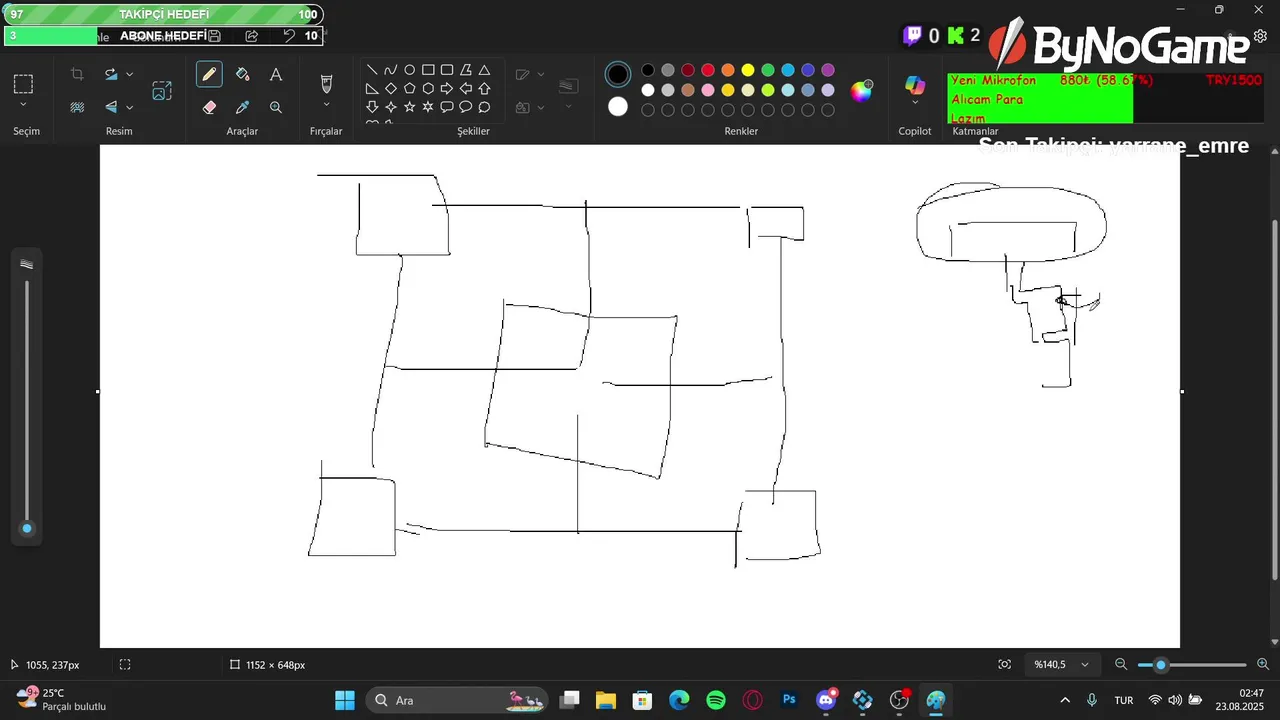
Task: Pick the green color swatch
Action: [768, 70]
